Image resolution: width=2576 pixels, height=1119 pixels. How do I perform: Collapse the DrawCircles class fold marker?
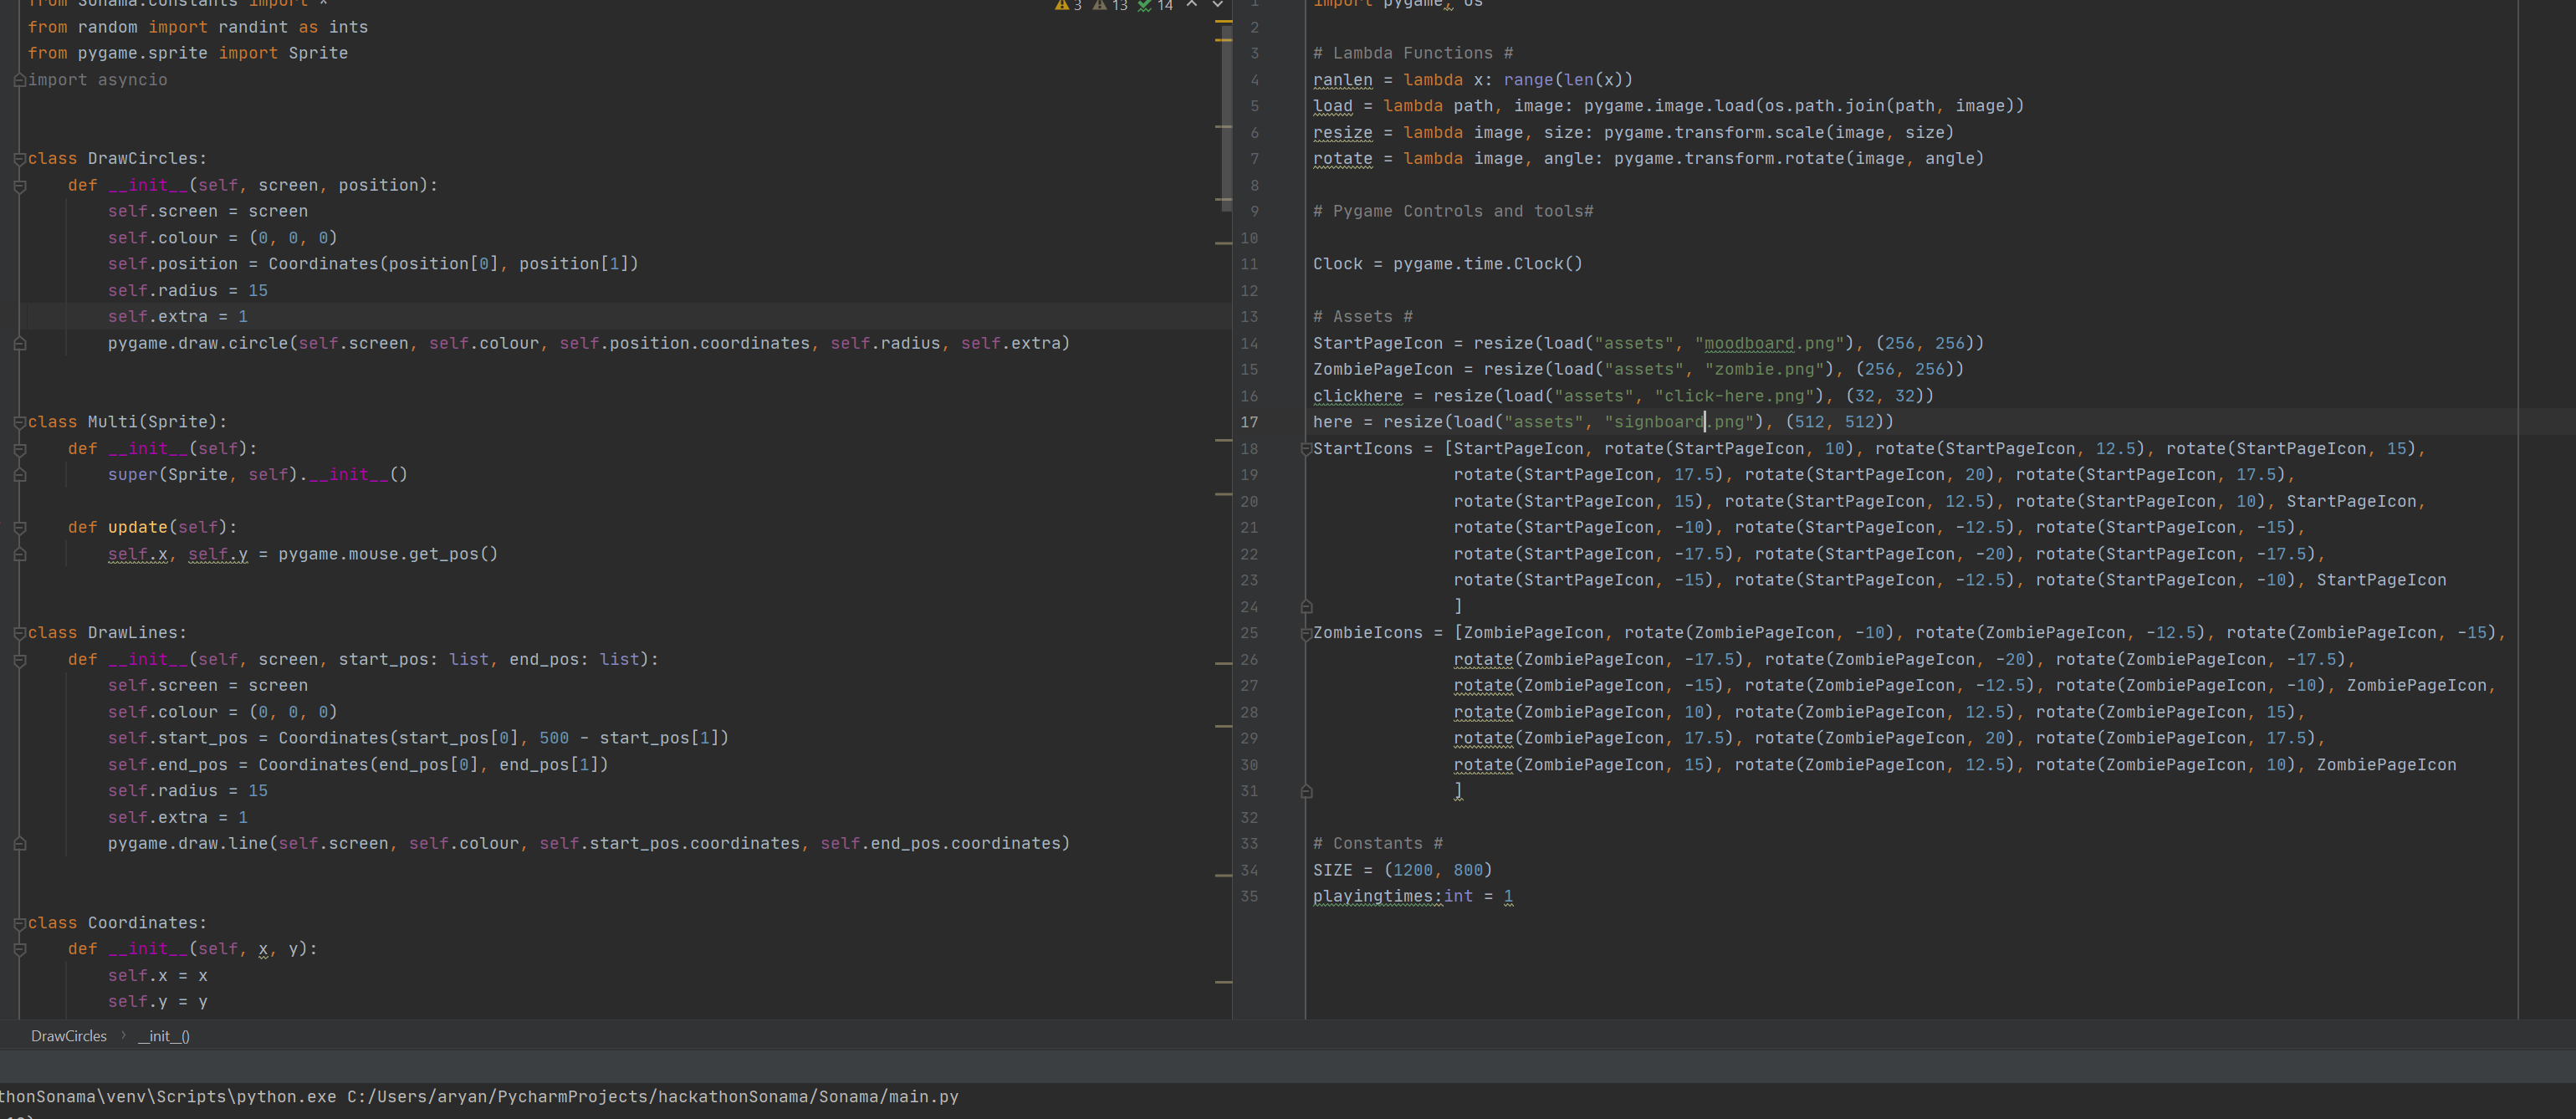coord(19,159)
